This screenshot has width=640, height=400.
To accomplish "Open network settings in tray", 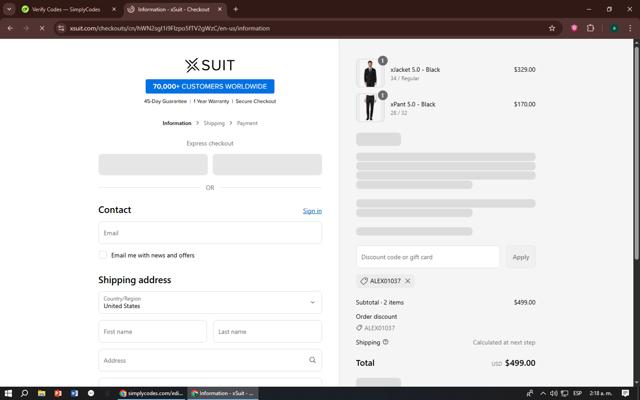I will [x=564, y=393].
